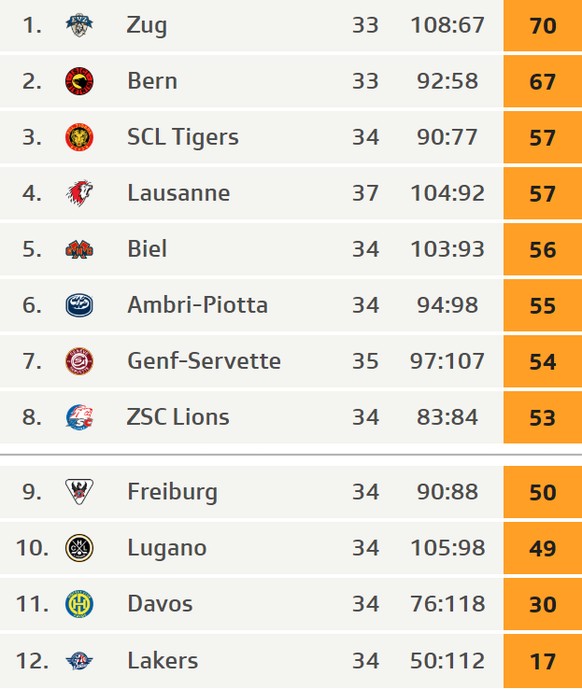Click Lakers' 17 points cell
This screenshot has width=582, height=689.
pyautogui.click(x=543, y=660)
